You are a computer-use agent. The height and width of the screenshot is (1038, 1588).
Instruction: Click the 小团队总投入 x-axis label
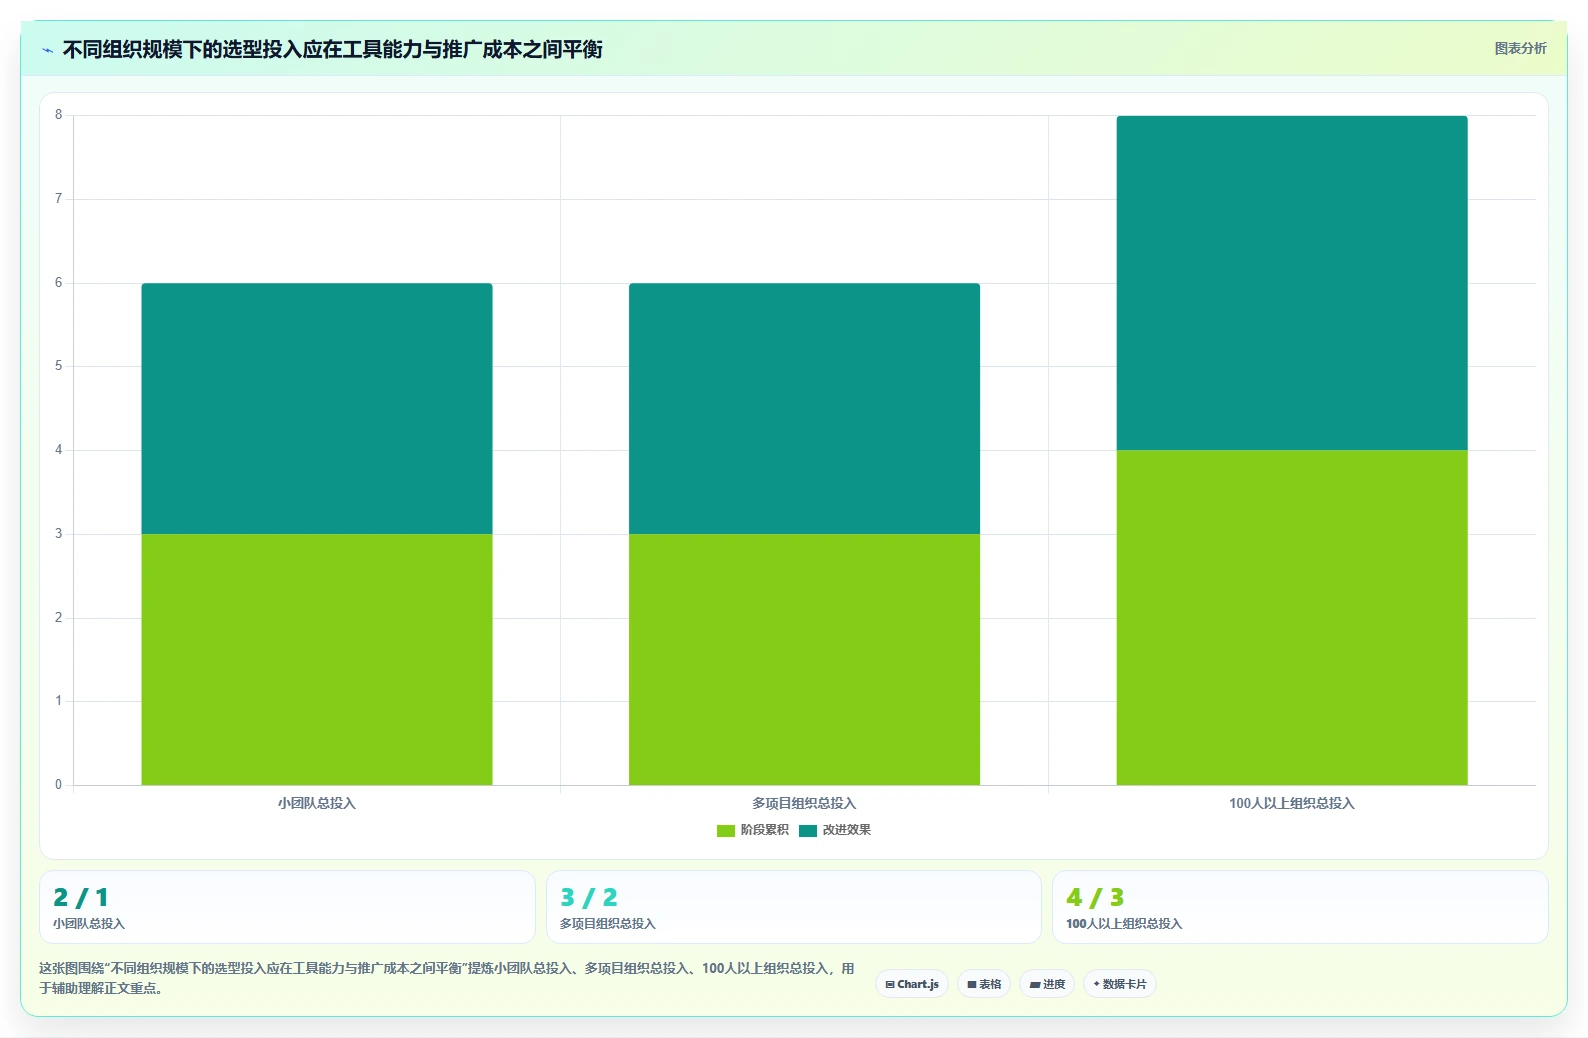point(317,803)
